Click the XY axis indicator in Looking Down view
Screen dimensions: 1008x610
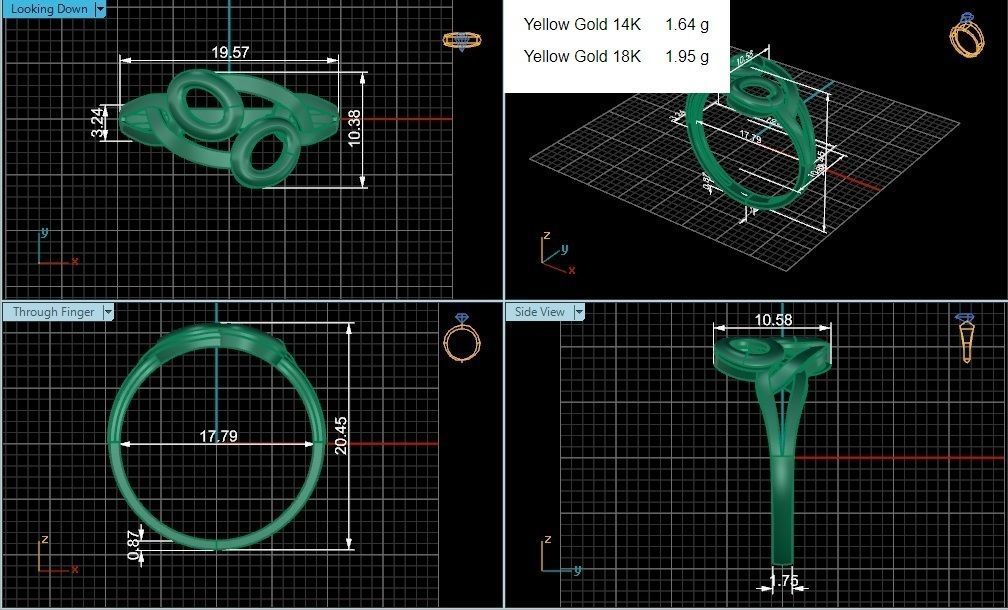pos(58,247)
